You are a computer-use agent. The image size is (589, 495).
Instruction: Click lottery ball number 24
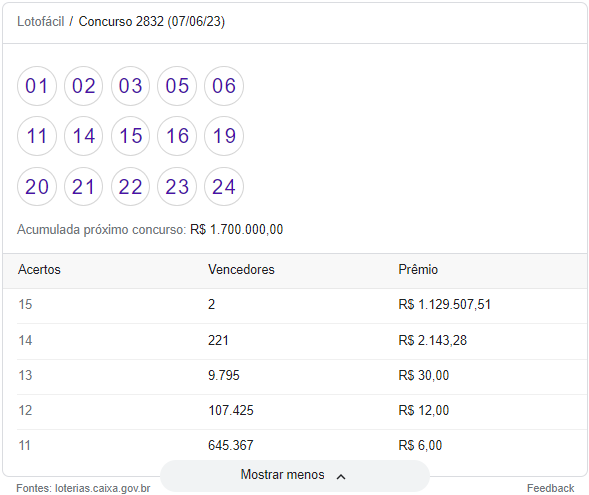224,186
